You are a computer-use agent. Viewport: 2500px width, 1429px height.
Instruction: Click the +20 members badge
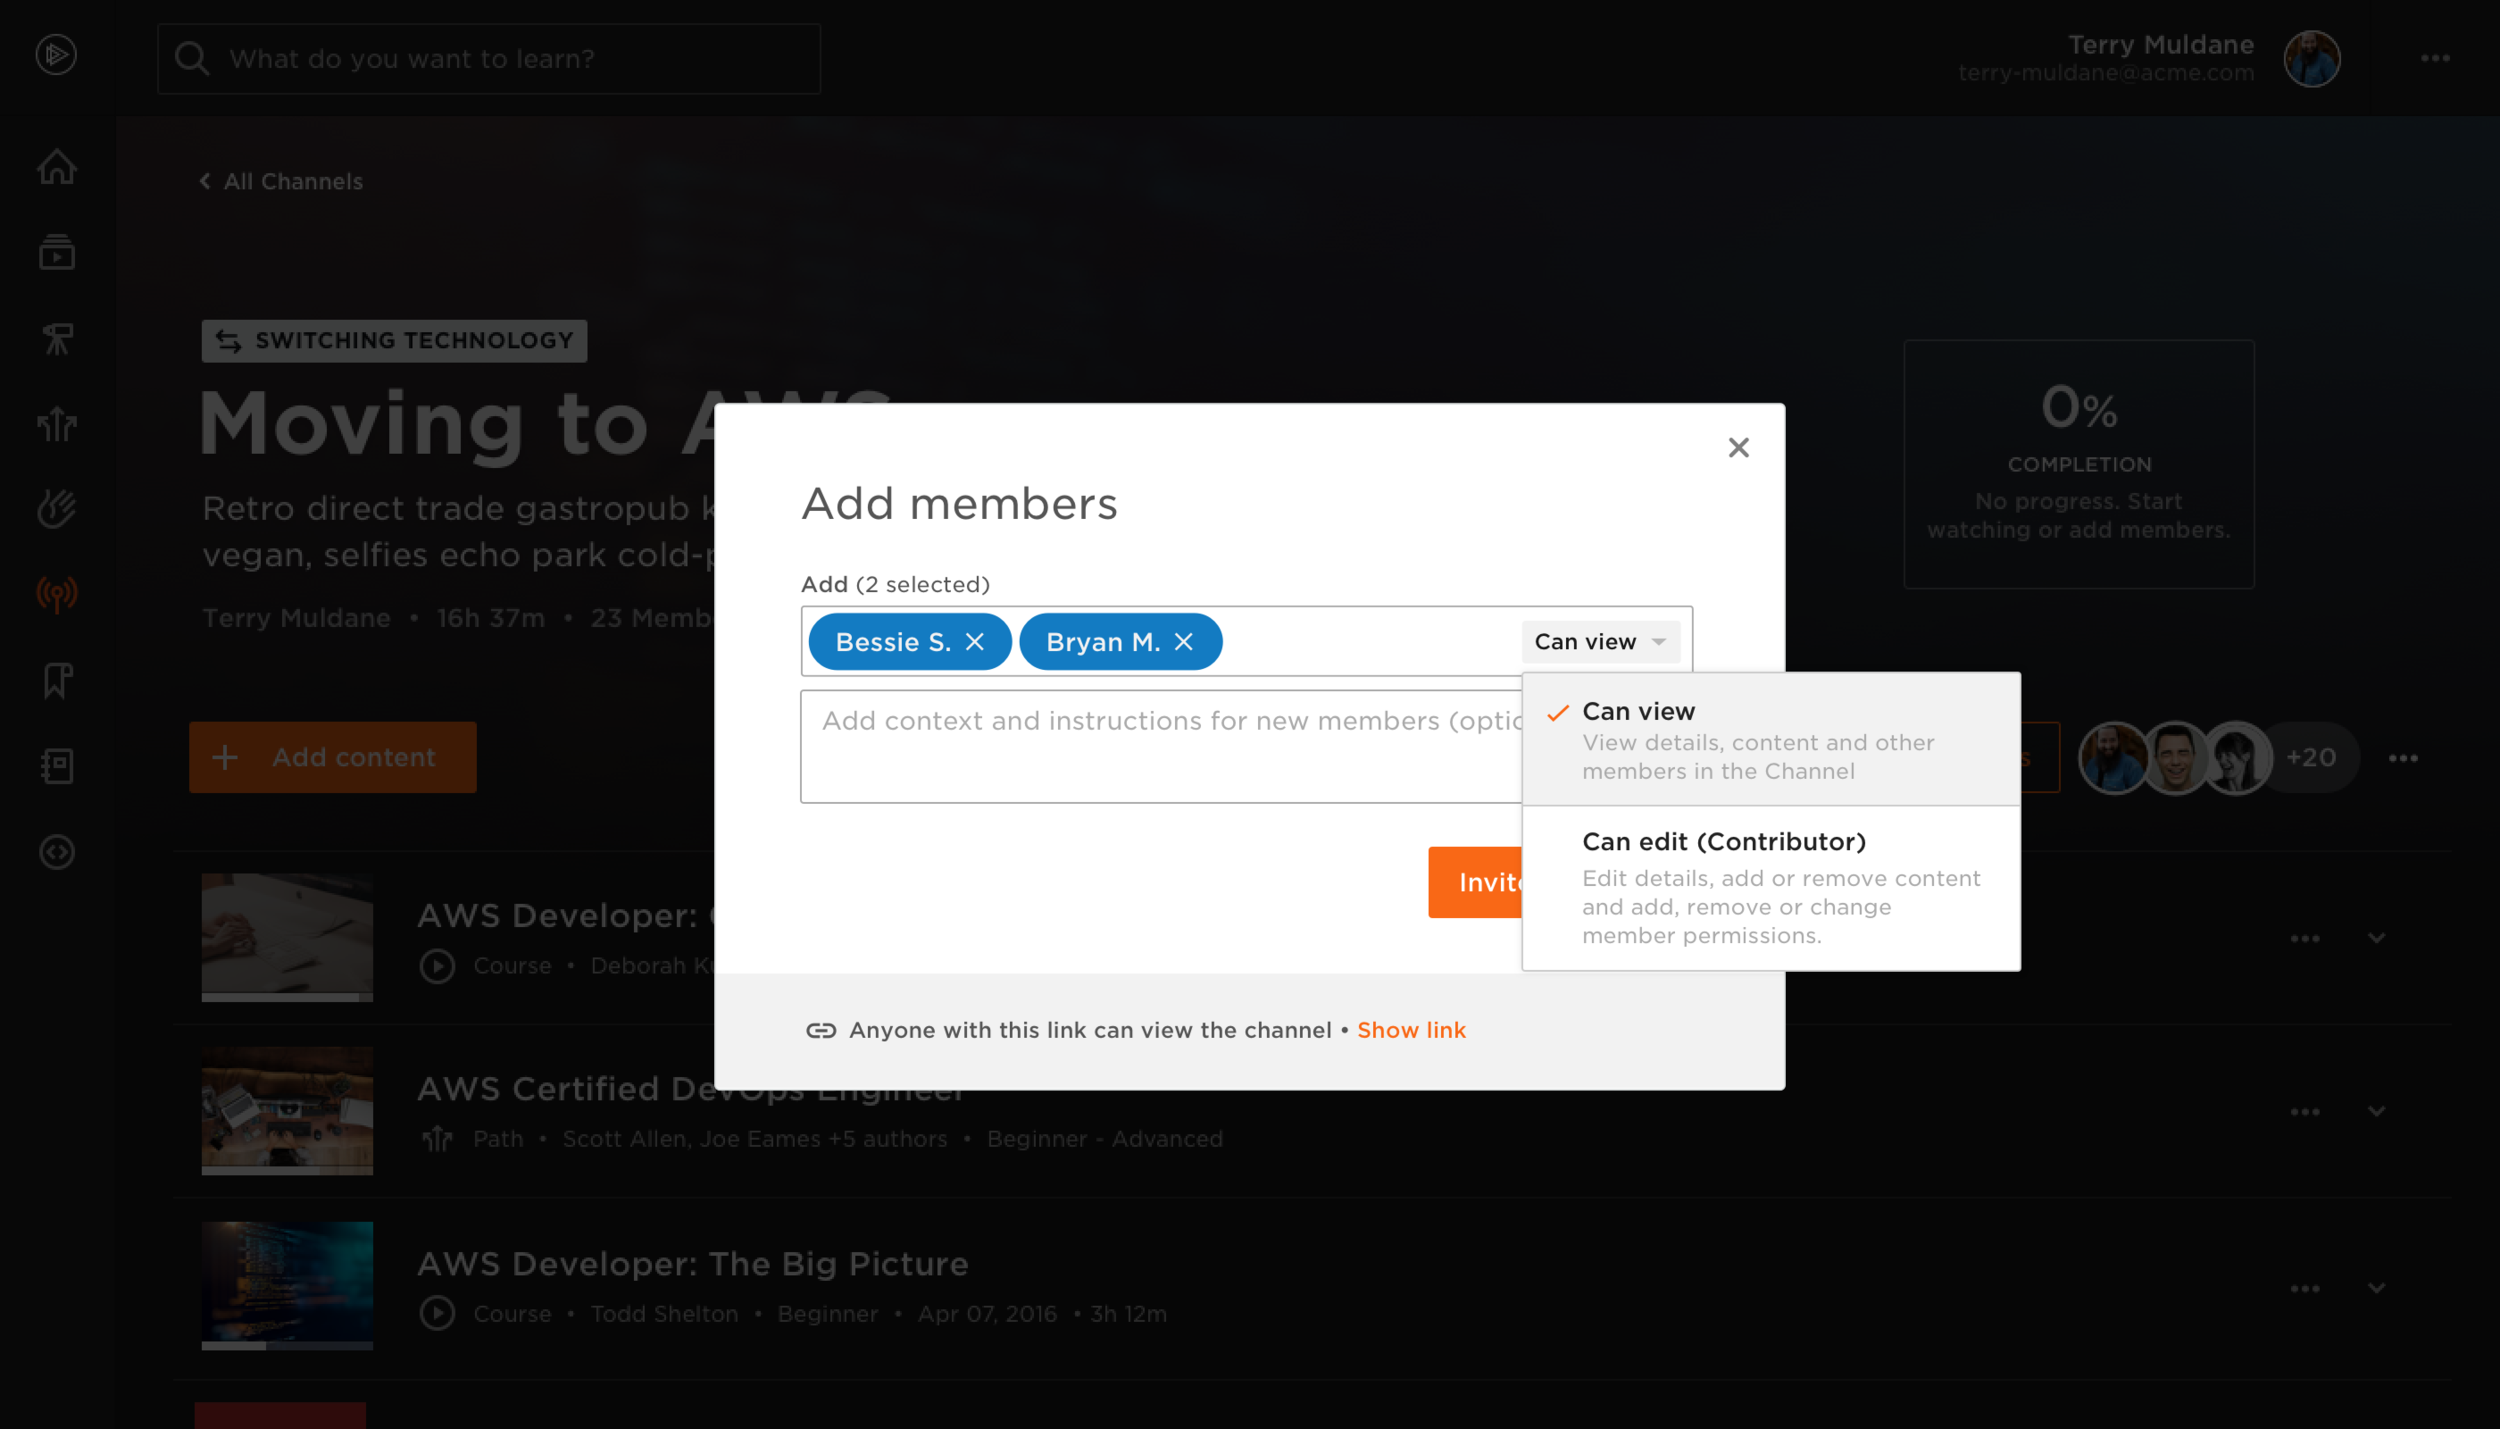[2311, 758]
